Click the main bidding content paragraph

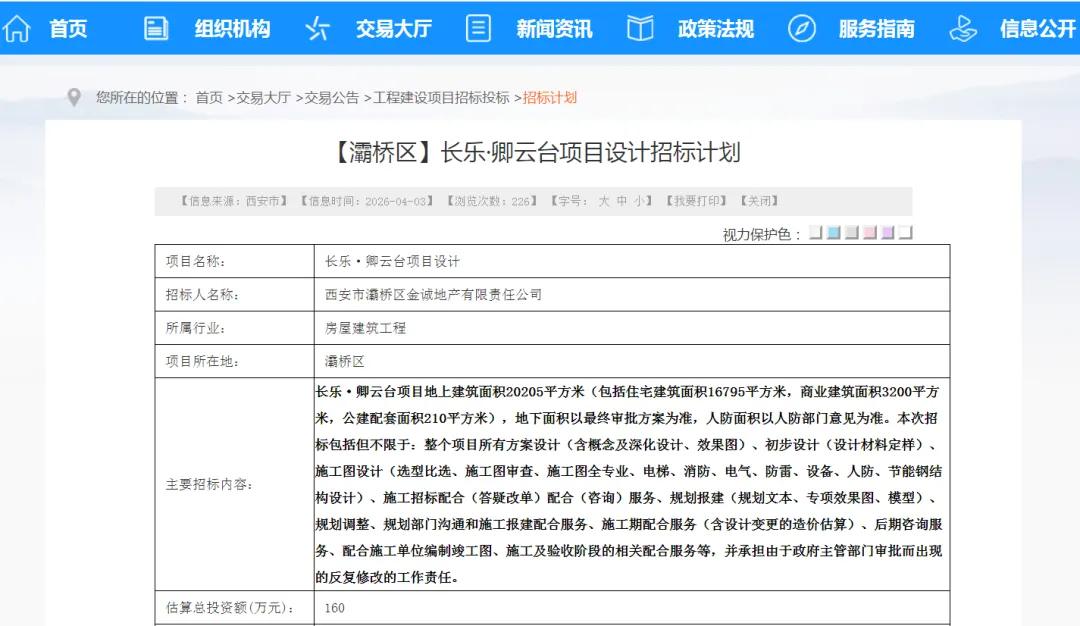click(629, 484)
